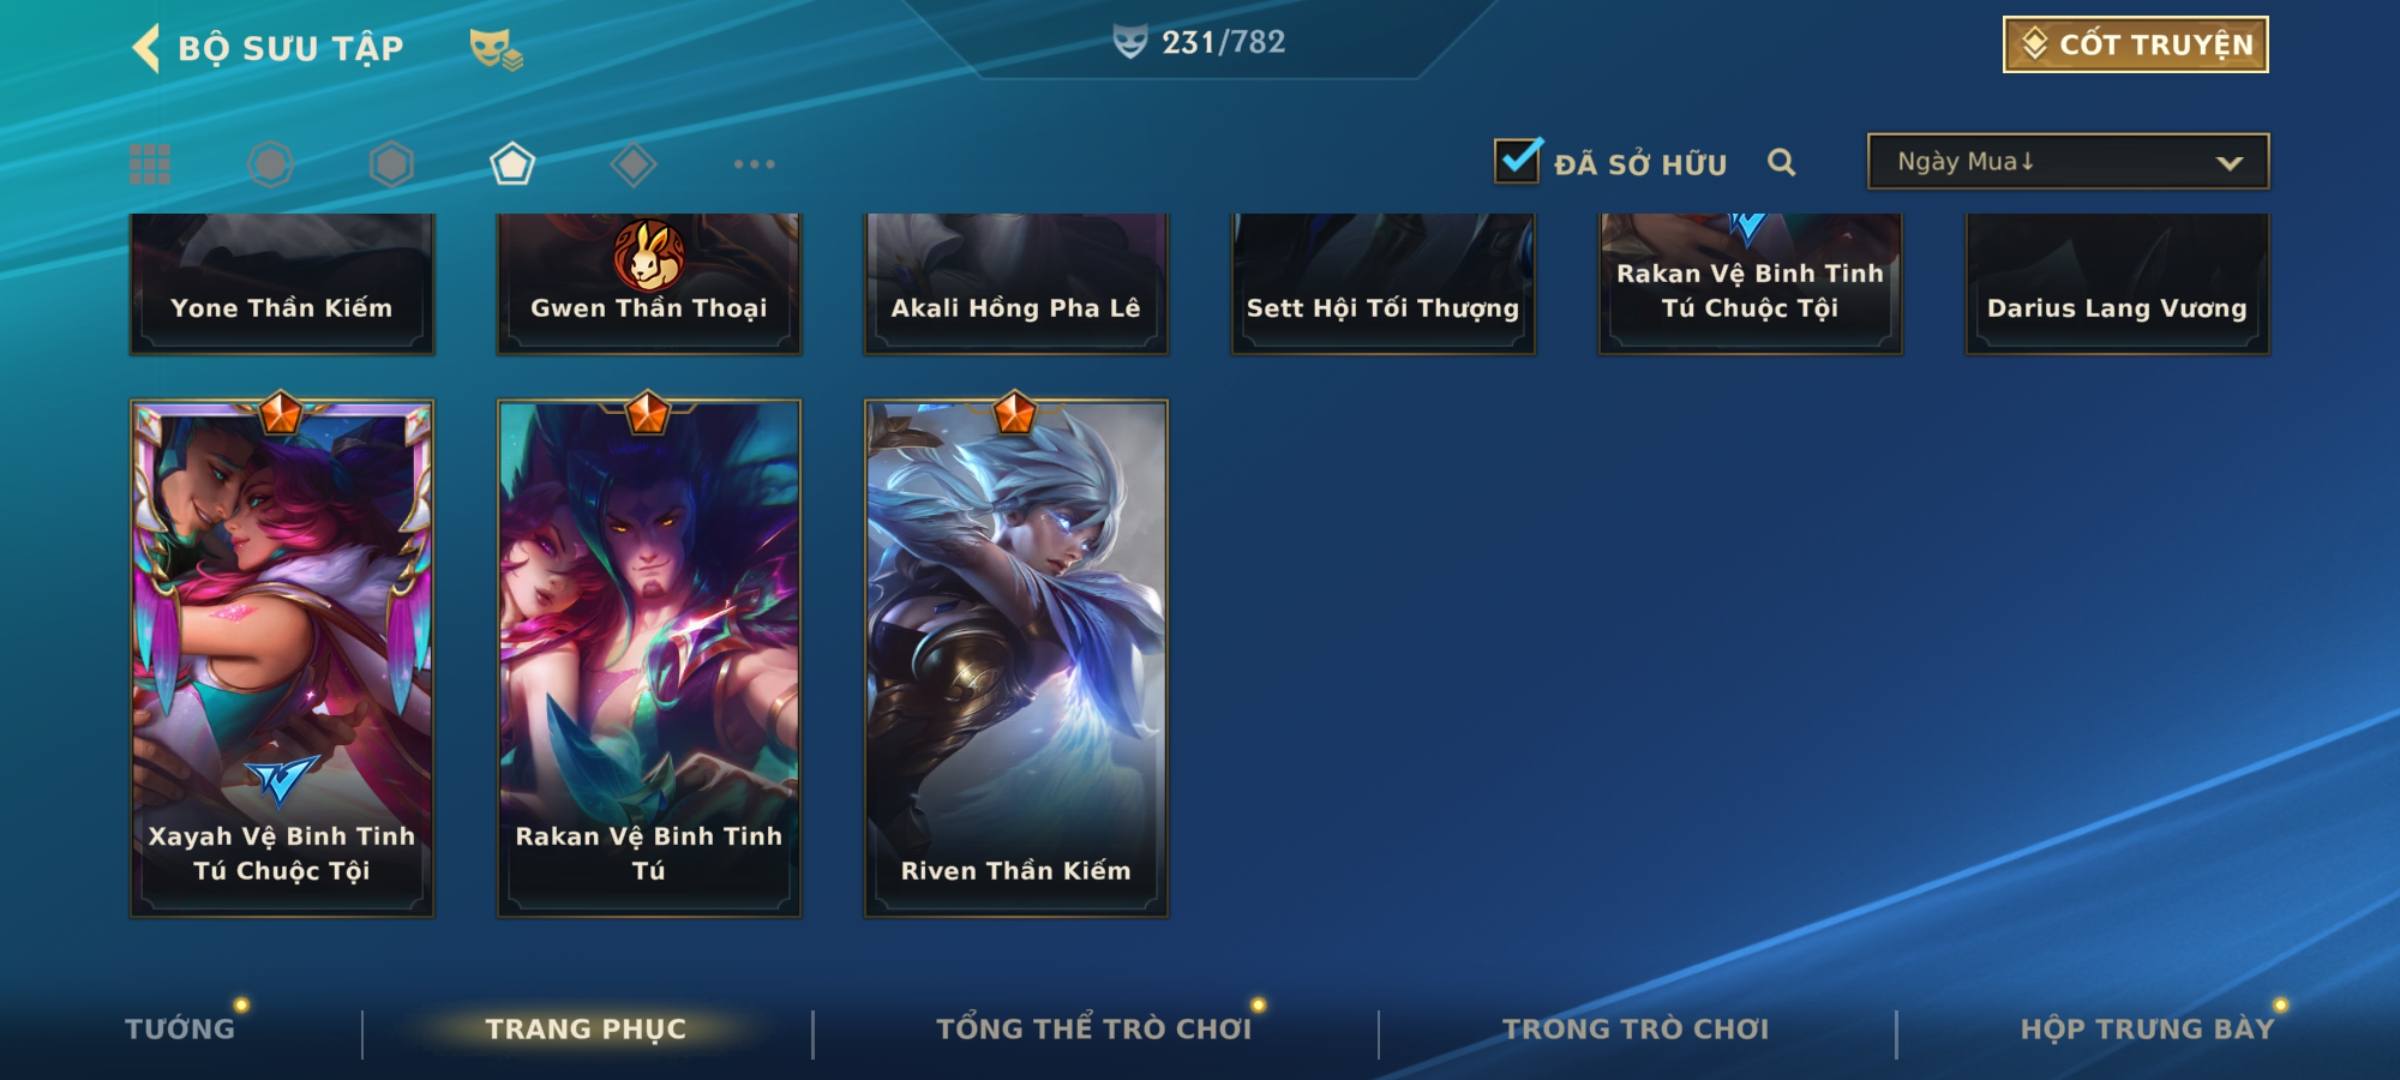Select the diamond rarity filter icon
Image resolution: width=2400 pixels, height=1080 pixels.
(633, 164)
